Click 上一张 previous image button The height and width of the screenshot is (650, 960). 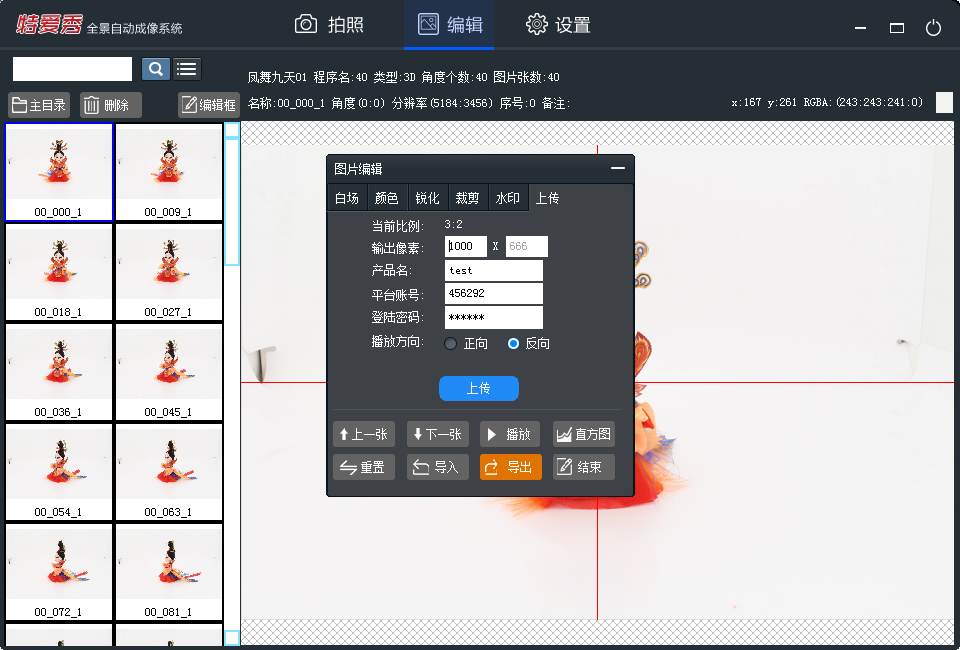pos(364,434)
